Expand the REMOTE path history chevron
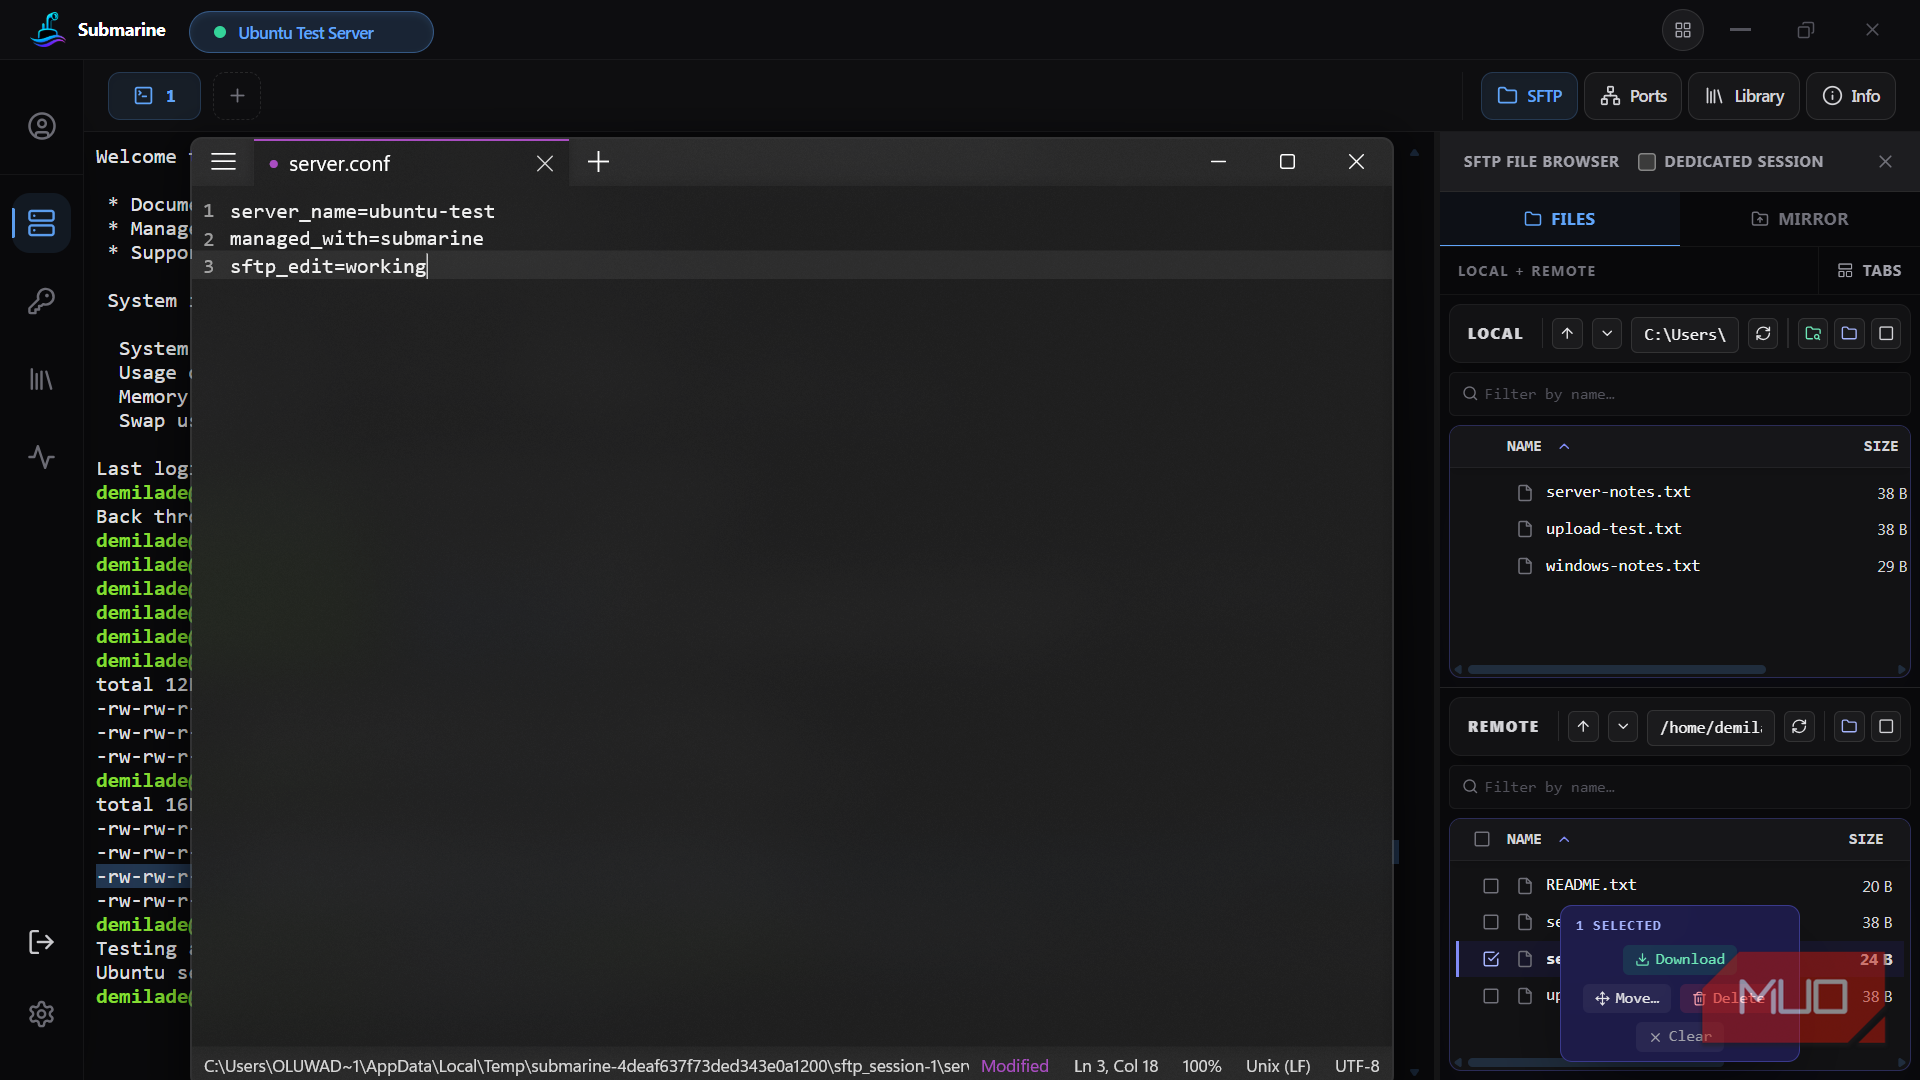 pyautogui.click(x=1623, y=727)
